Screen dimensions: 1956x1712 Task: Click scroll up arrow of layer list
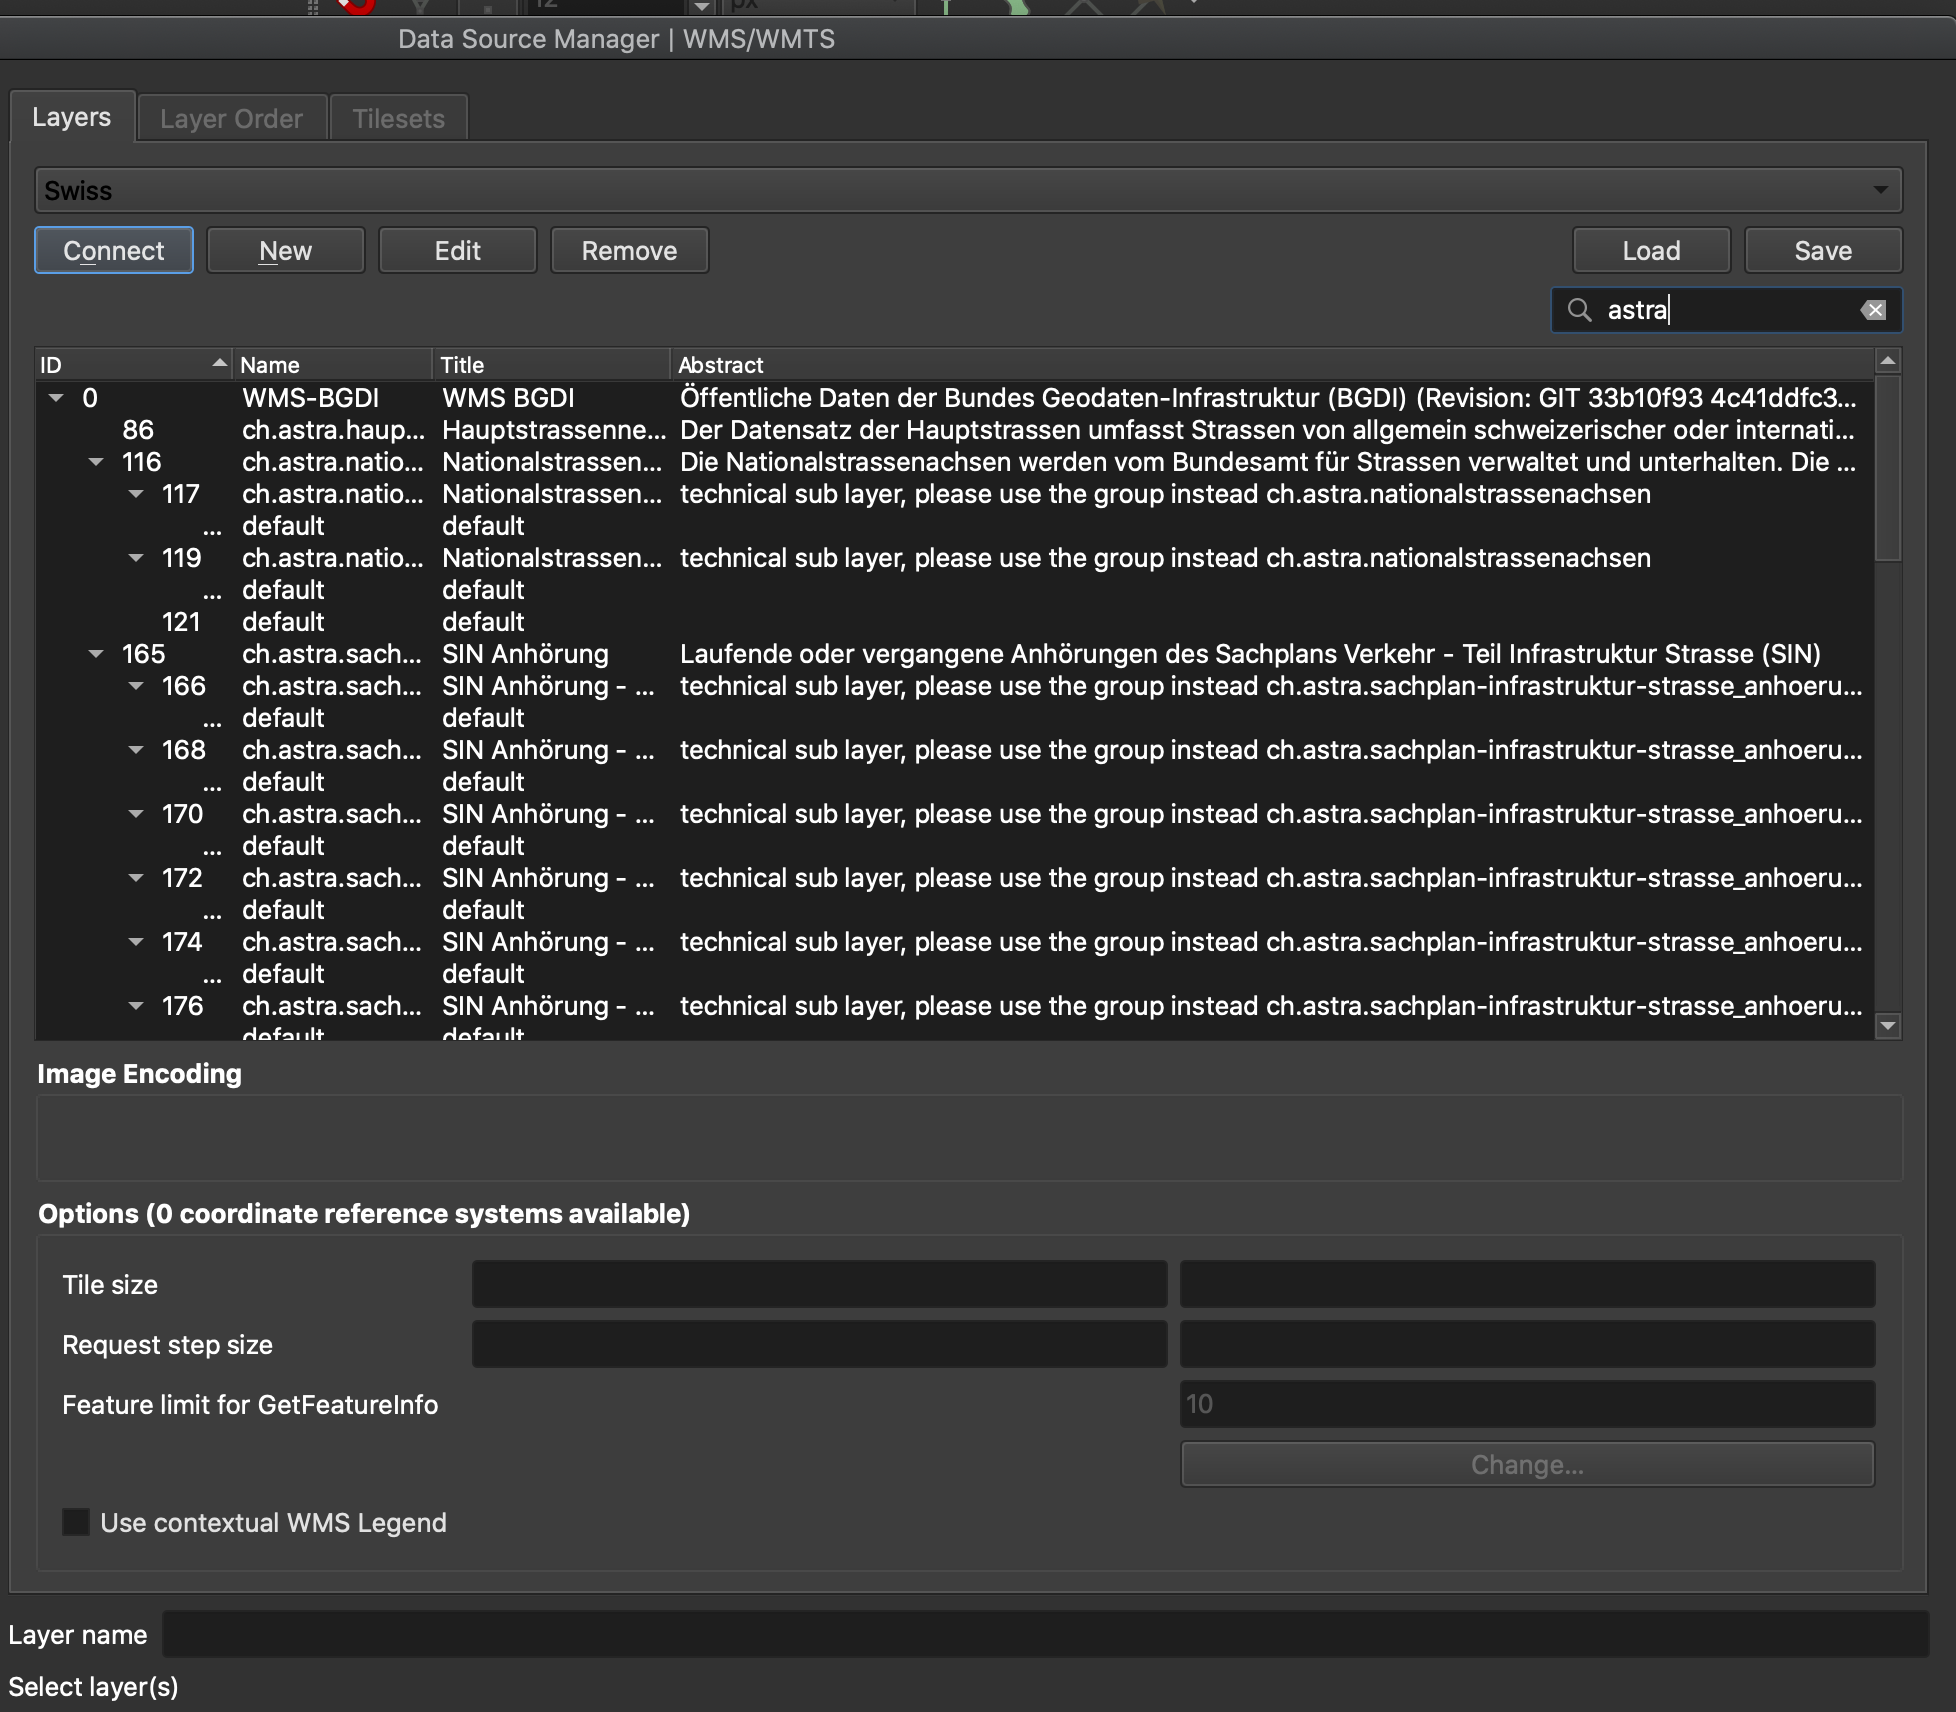click(1888, 361)
